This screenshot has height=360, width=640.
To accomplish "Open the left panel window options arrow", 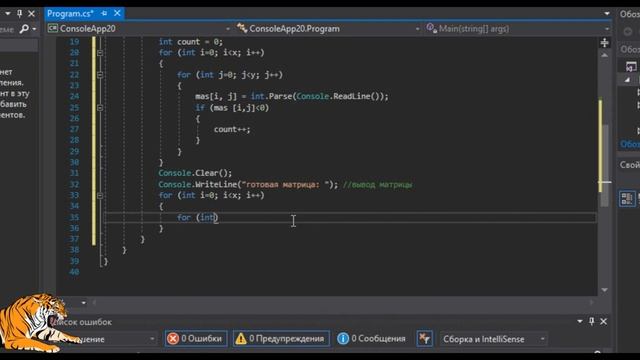I will [x=7, y=13].
